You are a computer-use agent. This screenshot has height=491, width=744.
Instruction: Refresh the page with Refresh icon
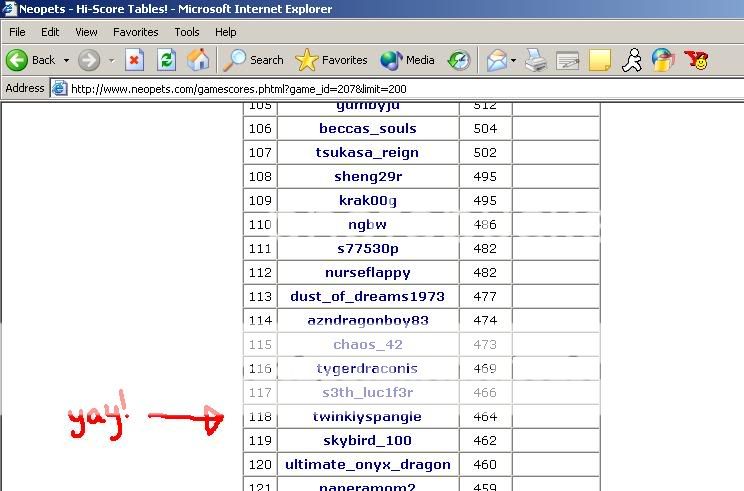click(166, 60)
